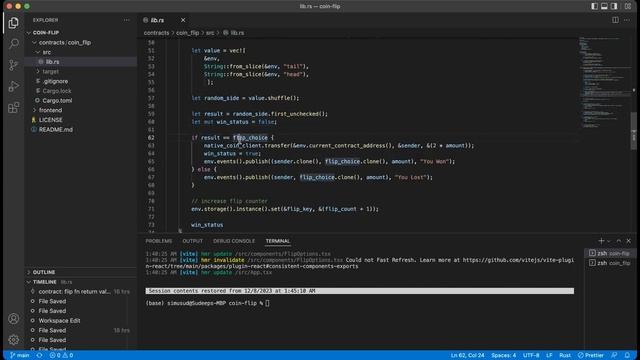Switch to PROBLEMS panel tab
The width and height of the screenshot is (640, 360).
[159, 241]
